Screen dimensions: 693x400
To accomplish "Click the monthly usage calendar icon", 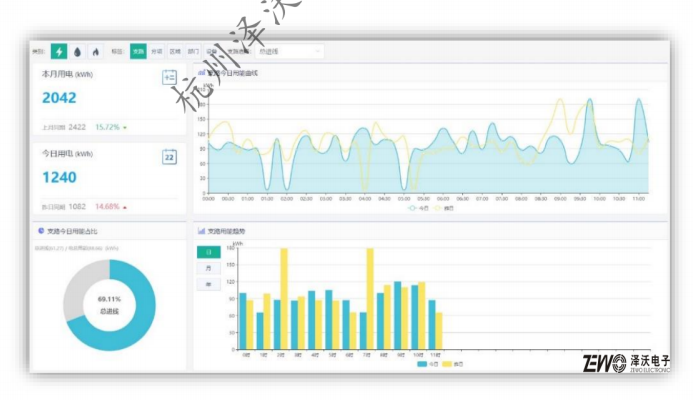I will click(169, 77).
